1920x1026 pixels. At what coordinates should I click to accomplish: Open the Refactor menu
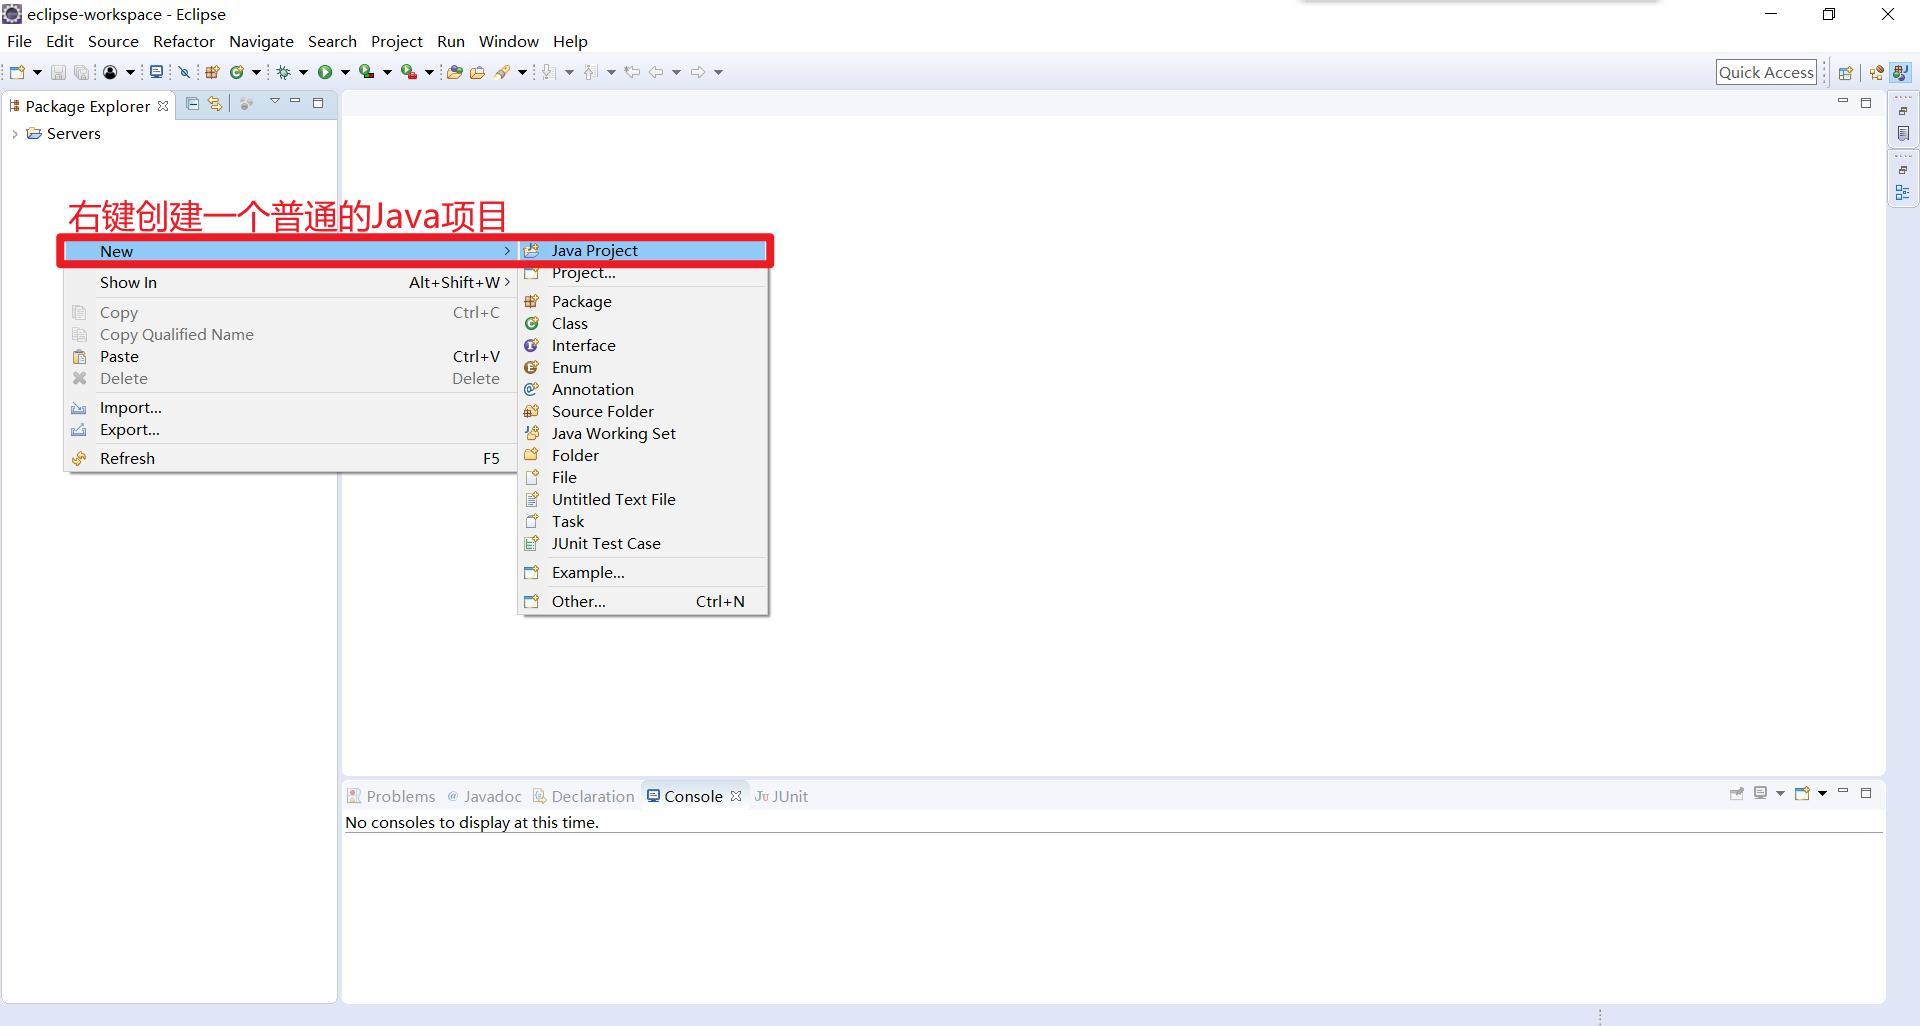pyautogui.click(x=184, y=41)
